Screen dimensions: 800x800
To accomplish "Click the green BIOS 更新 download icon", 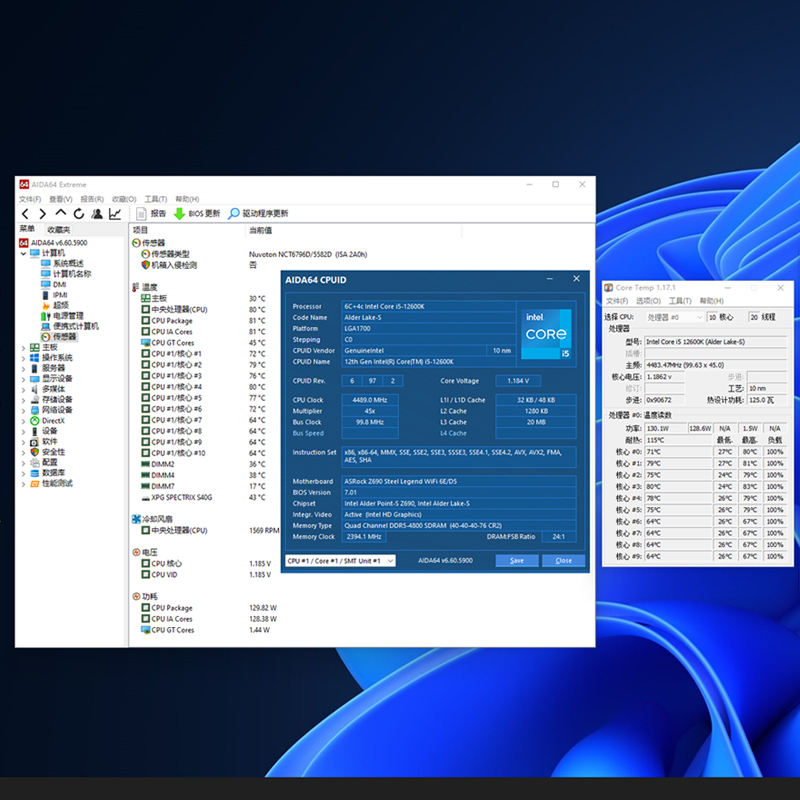I will [x=179, y=213].
